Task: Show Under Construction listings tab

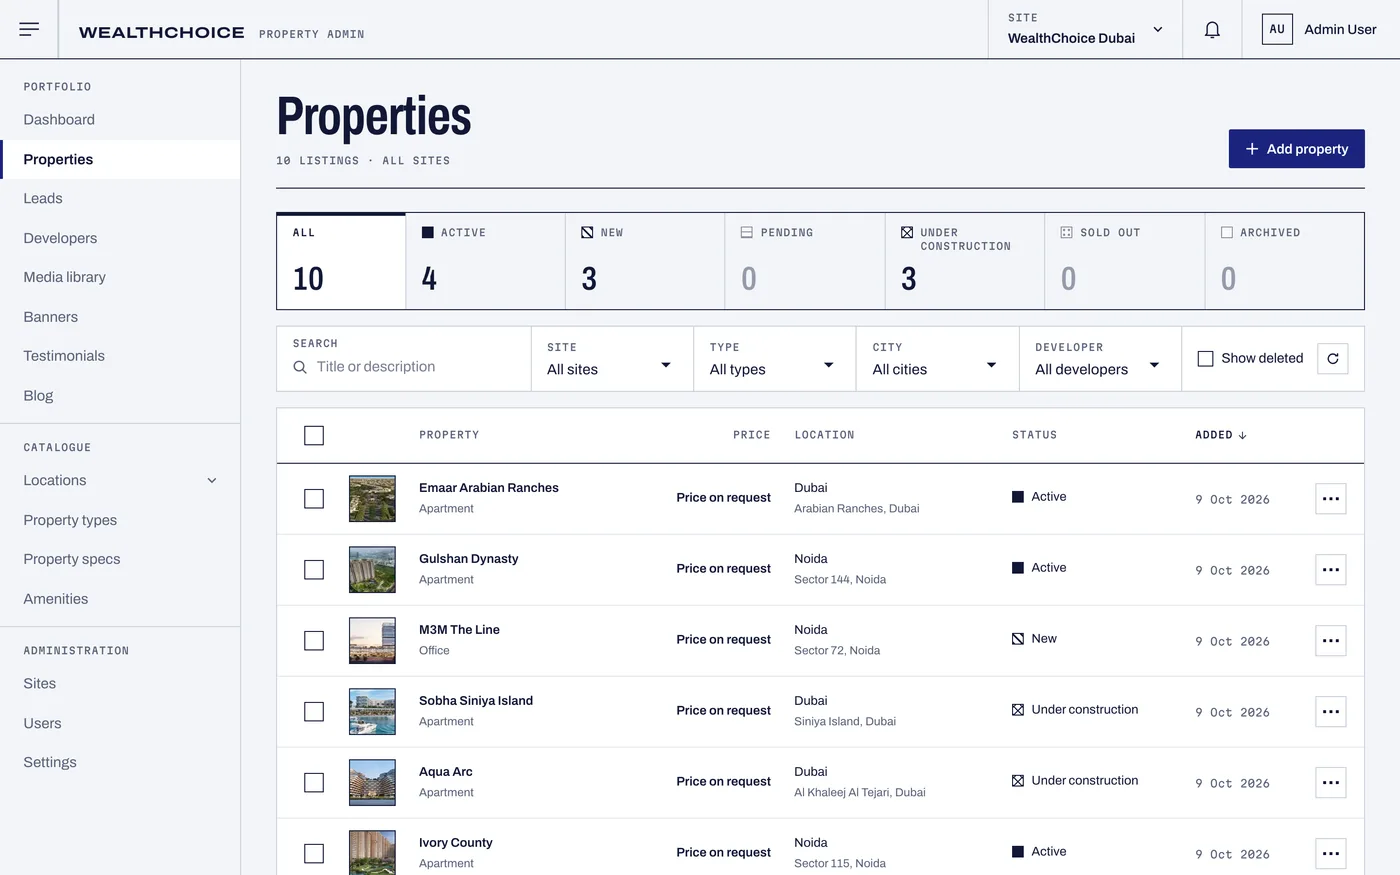Action: coord(965,261)
